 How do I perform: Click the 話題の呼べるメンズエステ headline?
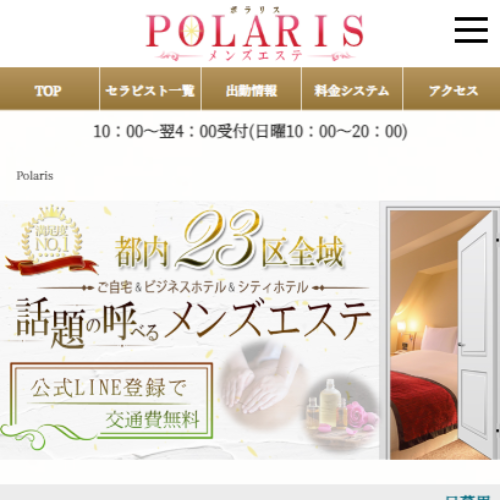click(193, 322)
